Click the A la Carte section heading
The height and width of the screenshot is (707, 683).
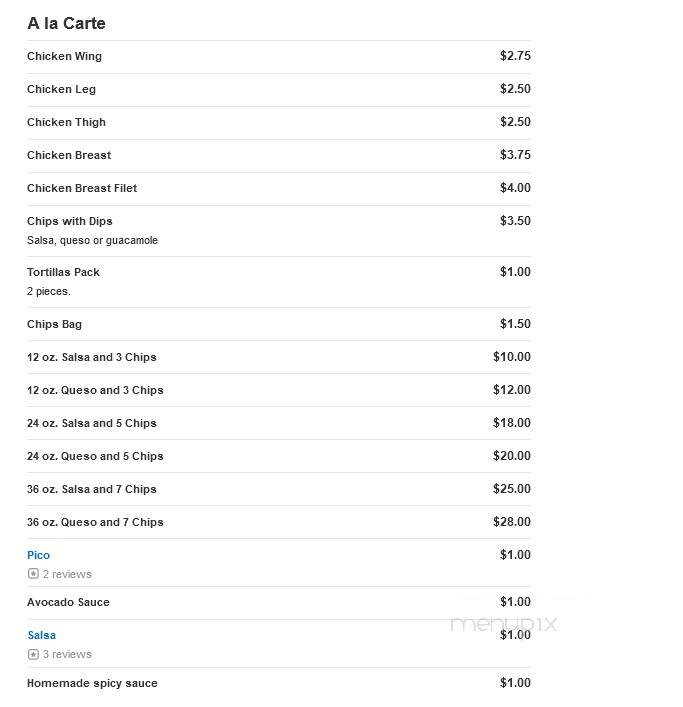pyautogui.click(x=66, y=23)
